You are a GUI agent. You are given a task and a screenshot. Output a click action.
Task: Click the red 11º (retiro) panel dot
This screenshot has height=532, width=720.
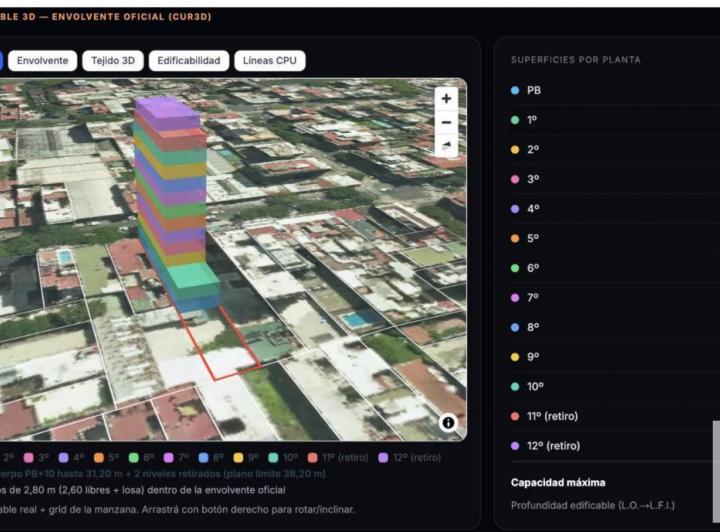(x=515, y=416)
